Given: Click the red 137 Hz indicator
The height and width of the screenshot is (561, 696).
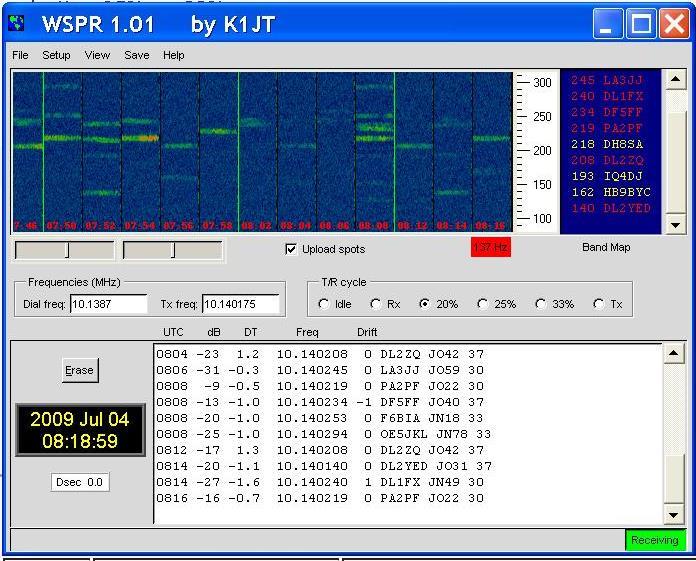Looking at the screenshot, I should [x=490, y=247].
